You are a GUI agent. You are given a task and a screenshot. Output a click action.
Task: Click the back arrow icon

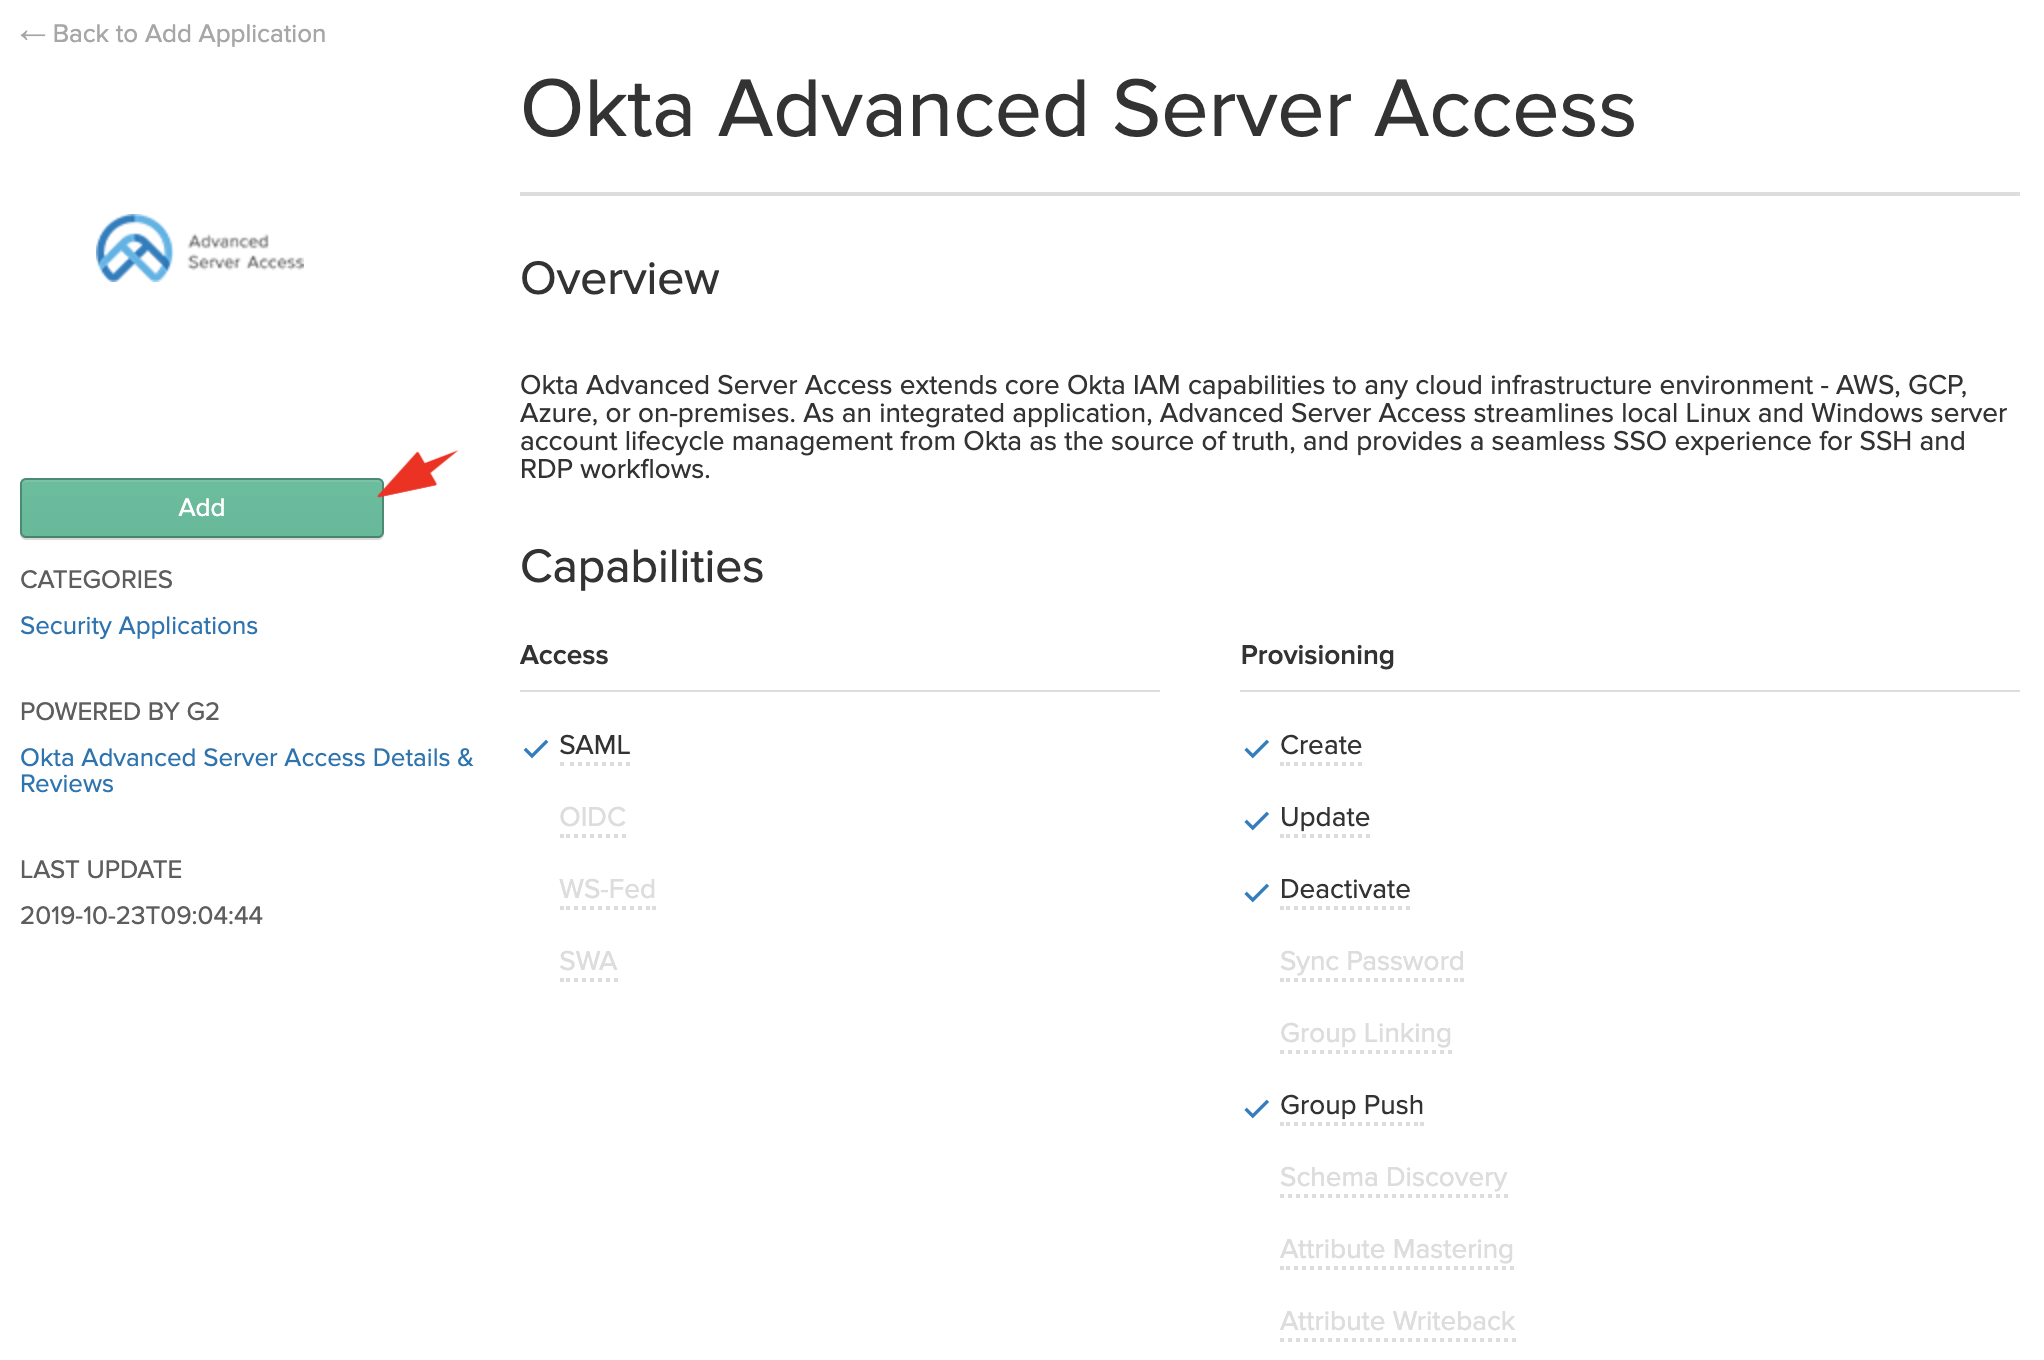[x=32, y=35]
